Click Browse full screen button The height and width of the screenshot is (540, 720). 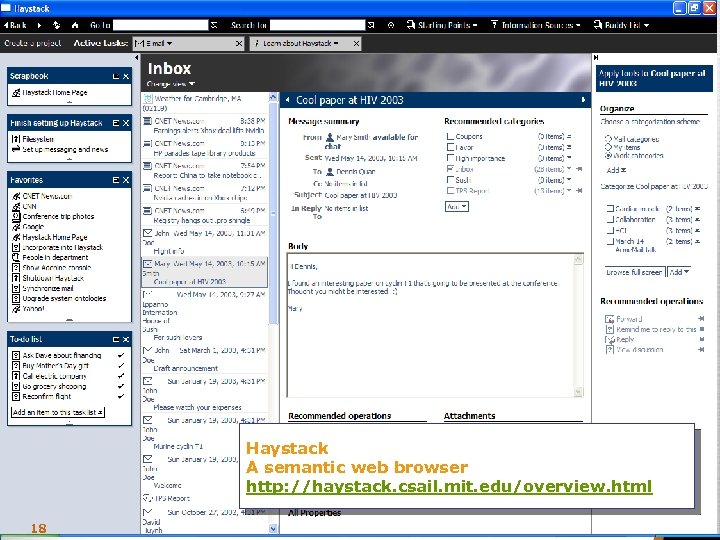(x=634, y=272)
